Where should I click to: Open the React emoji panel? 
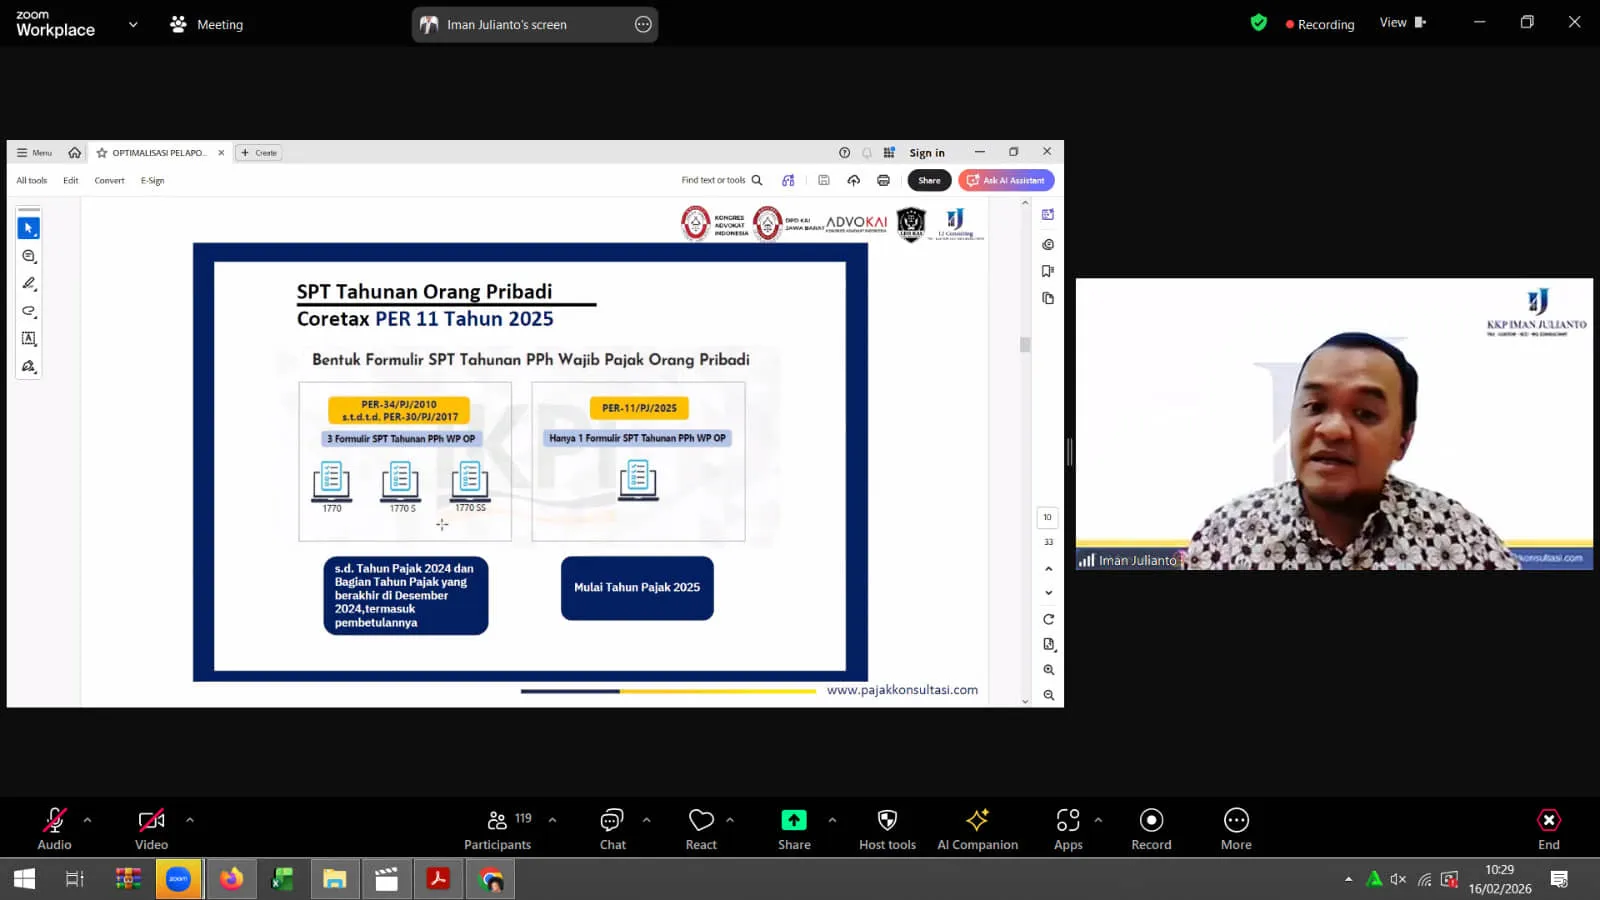click(701, 829)
